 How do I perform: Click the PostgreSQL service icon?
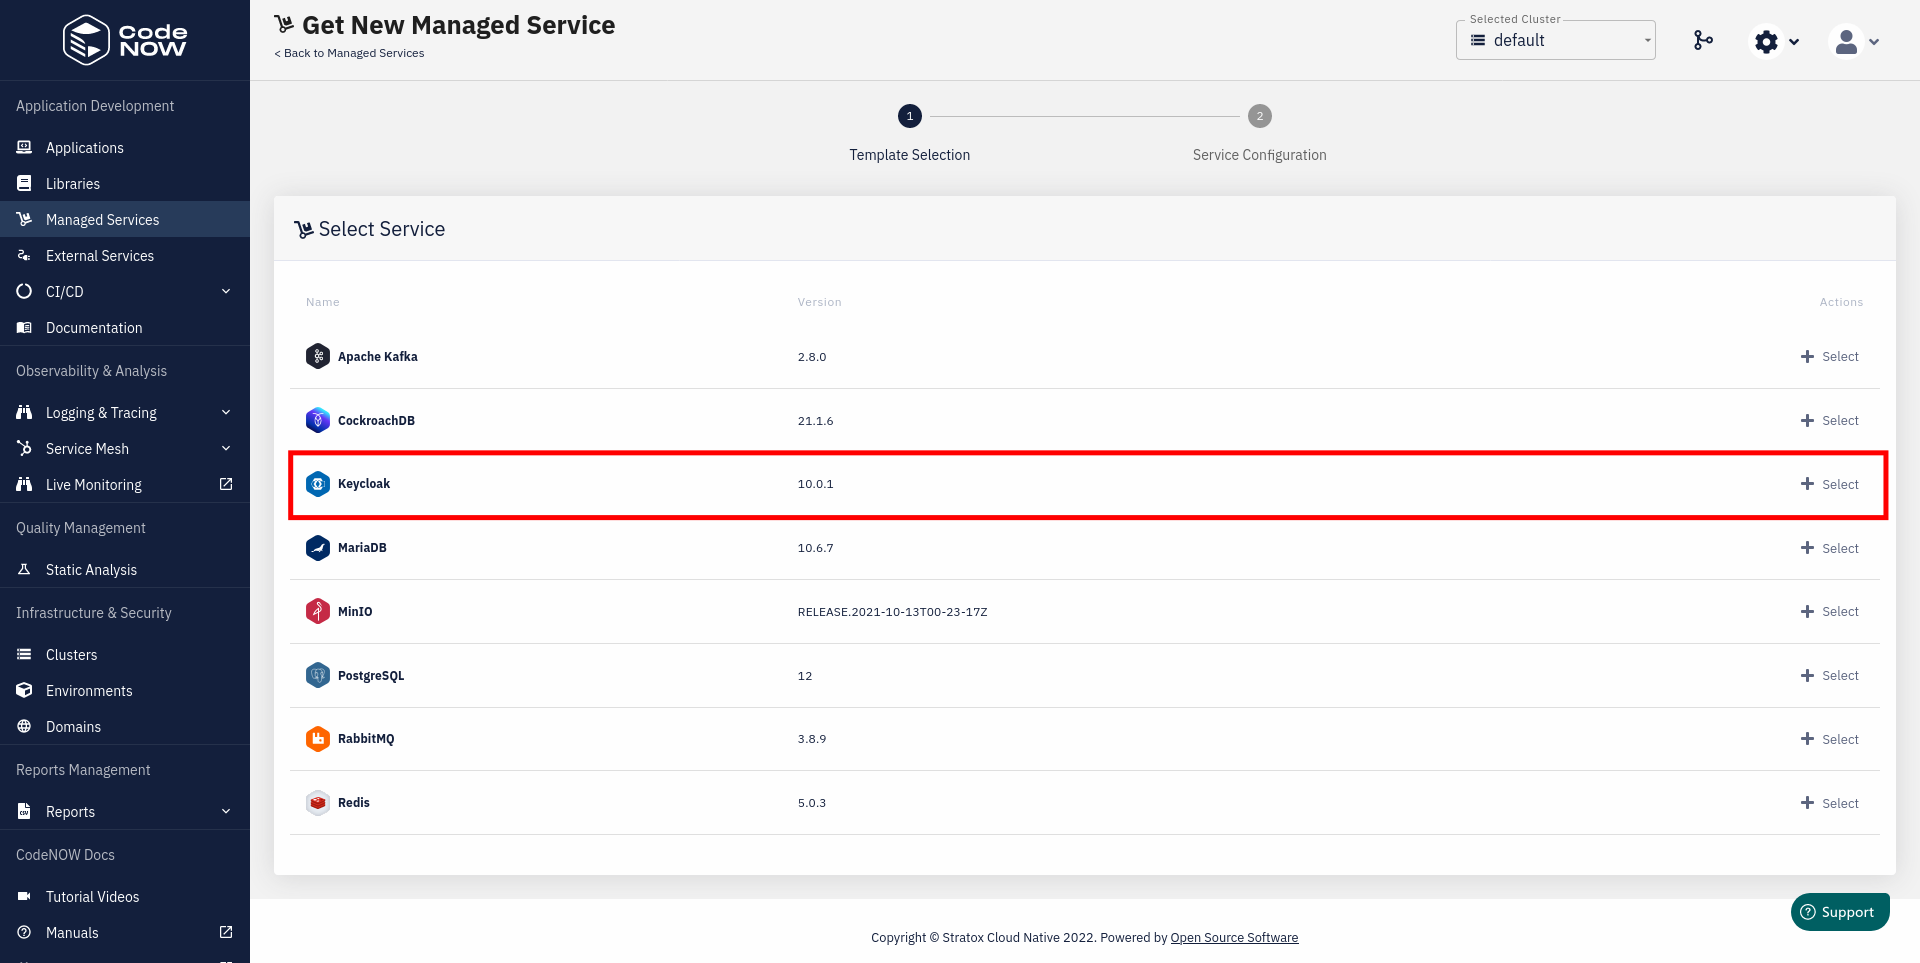pyautogui.click(x=318, y=675)
